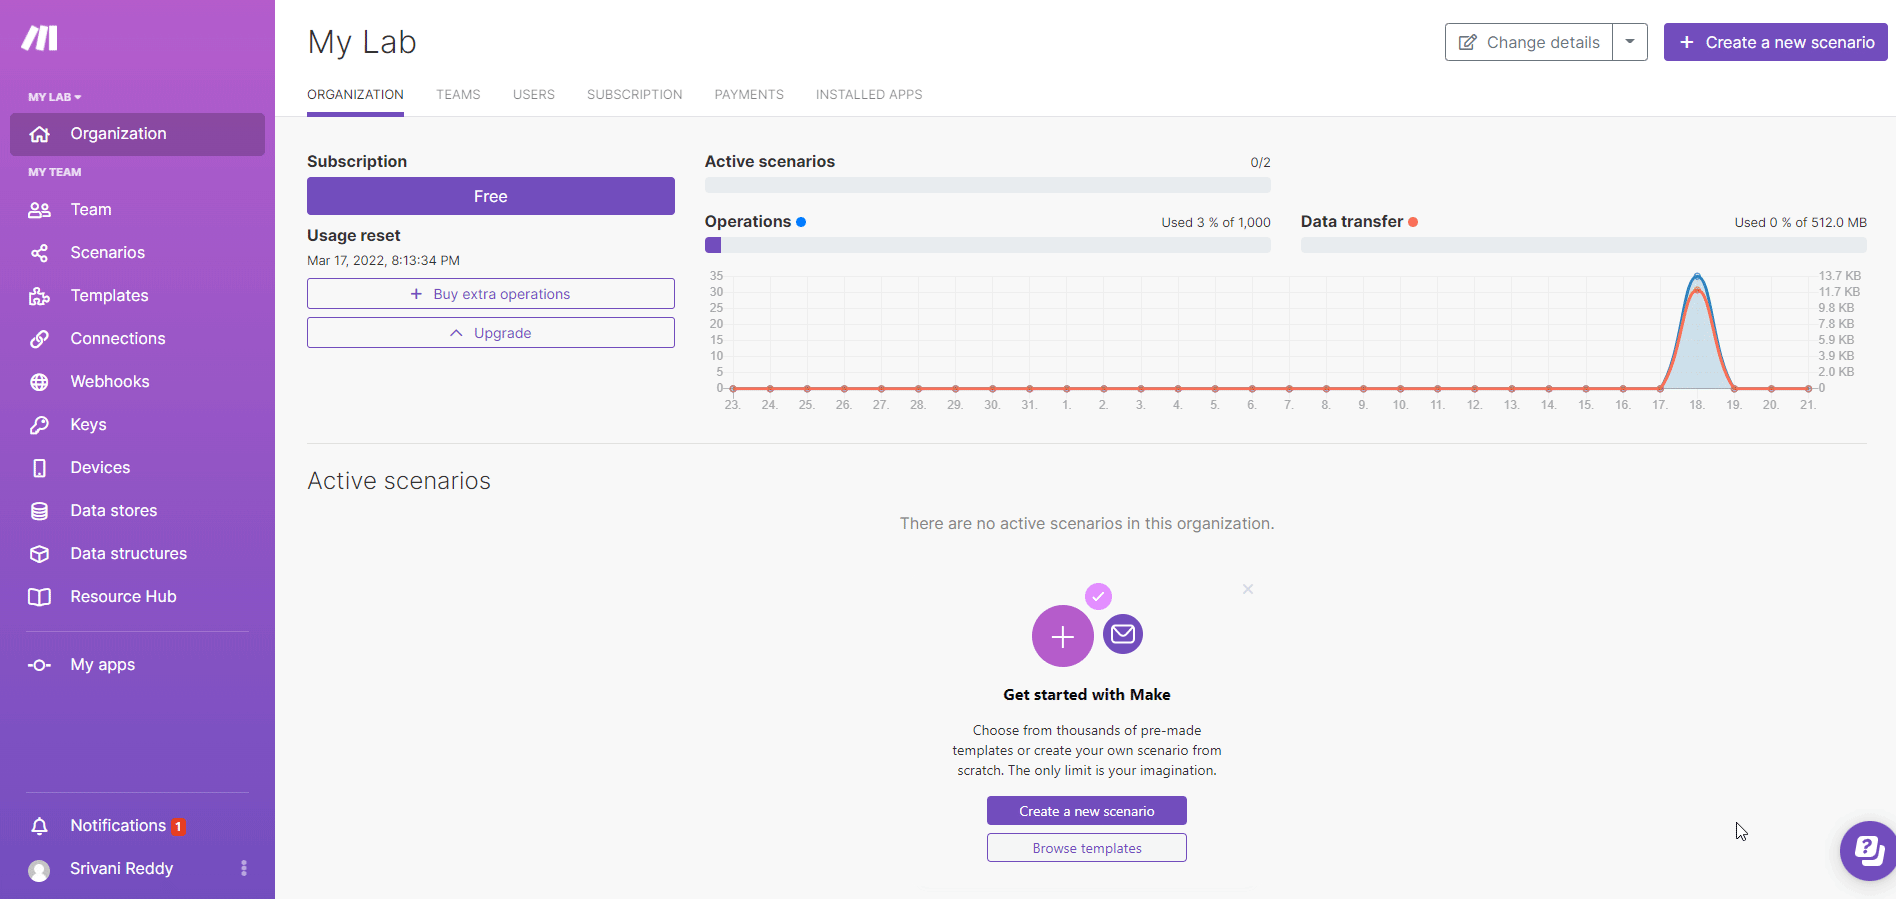Click the Data stores database icon
The width and height of the screenshot is (1896, 899).
40,511
